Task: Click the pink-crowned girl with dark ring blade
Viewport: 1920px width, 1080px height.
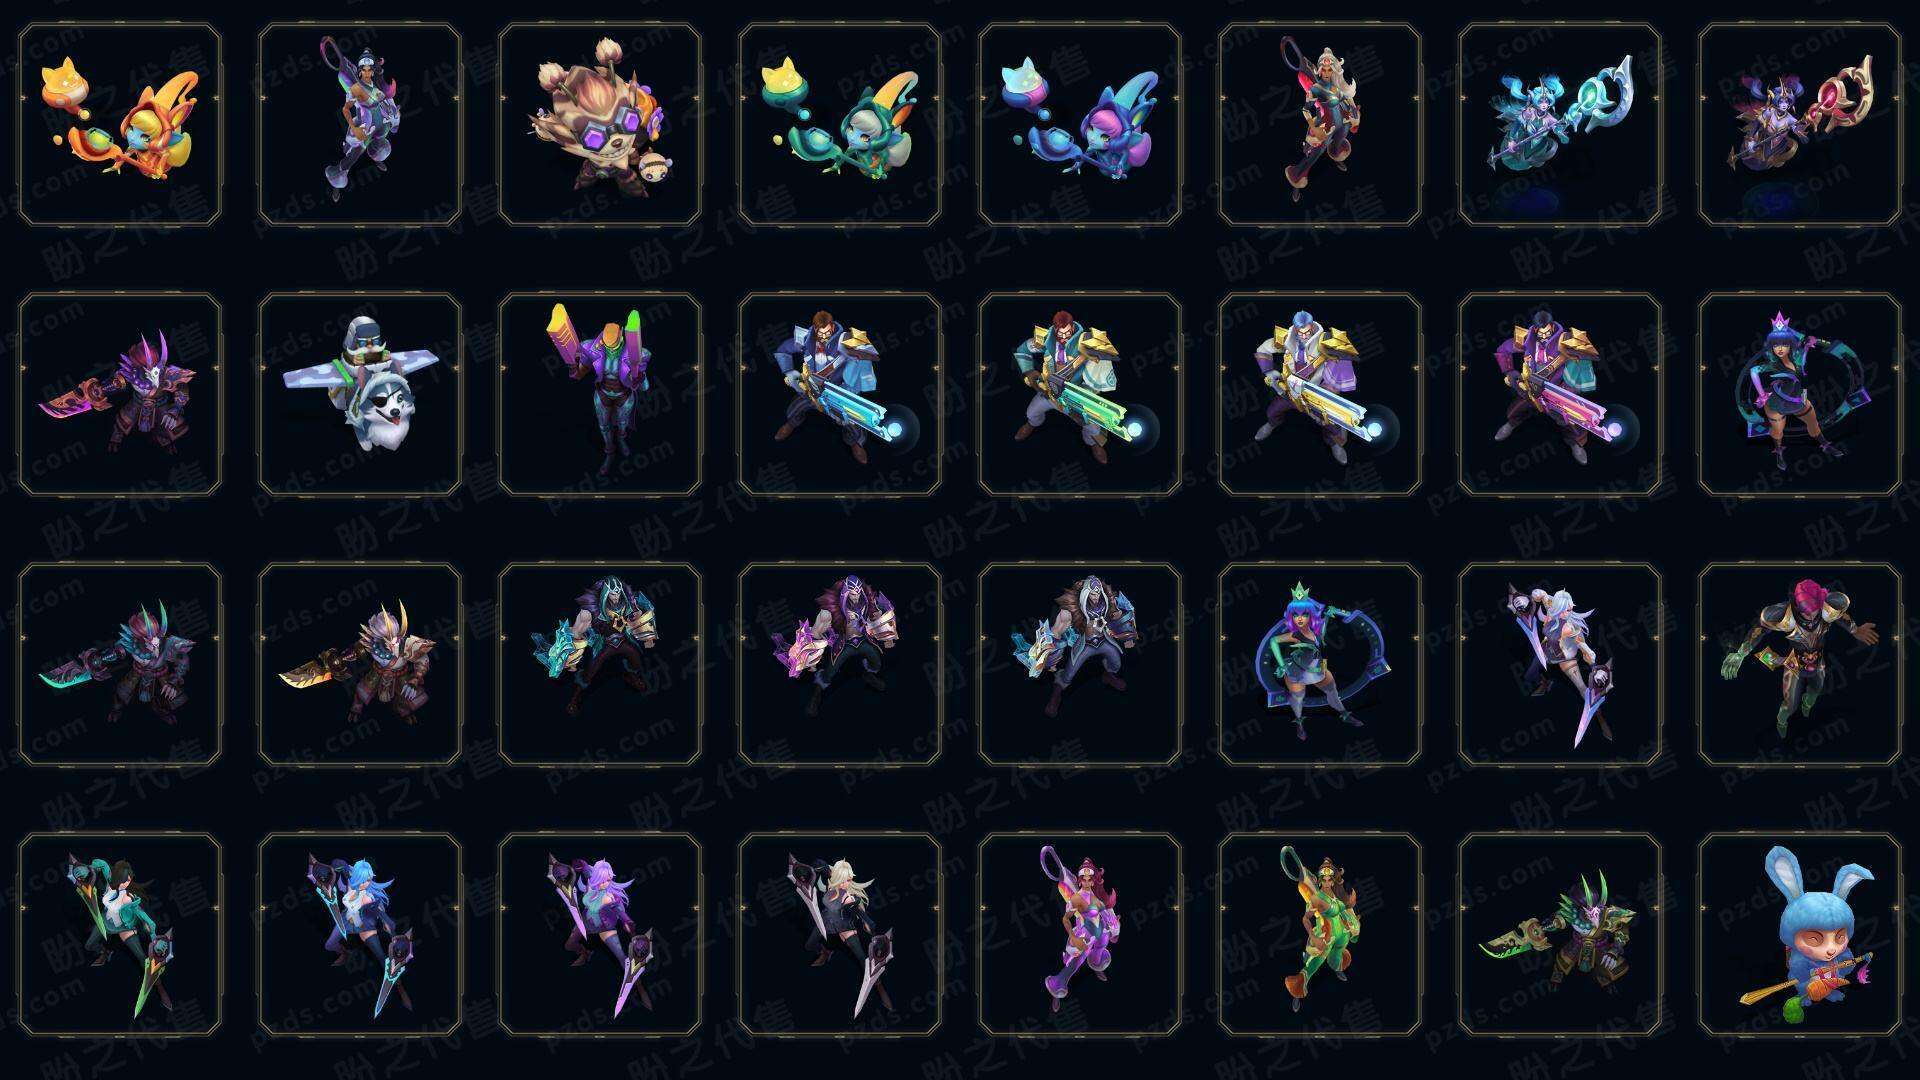Action: coord(1800,394)
